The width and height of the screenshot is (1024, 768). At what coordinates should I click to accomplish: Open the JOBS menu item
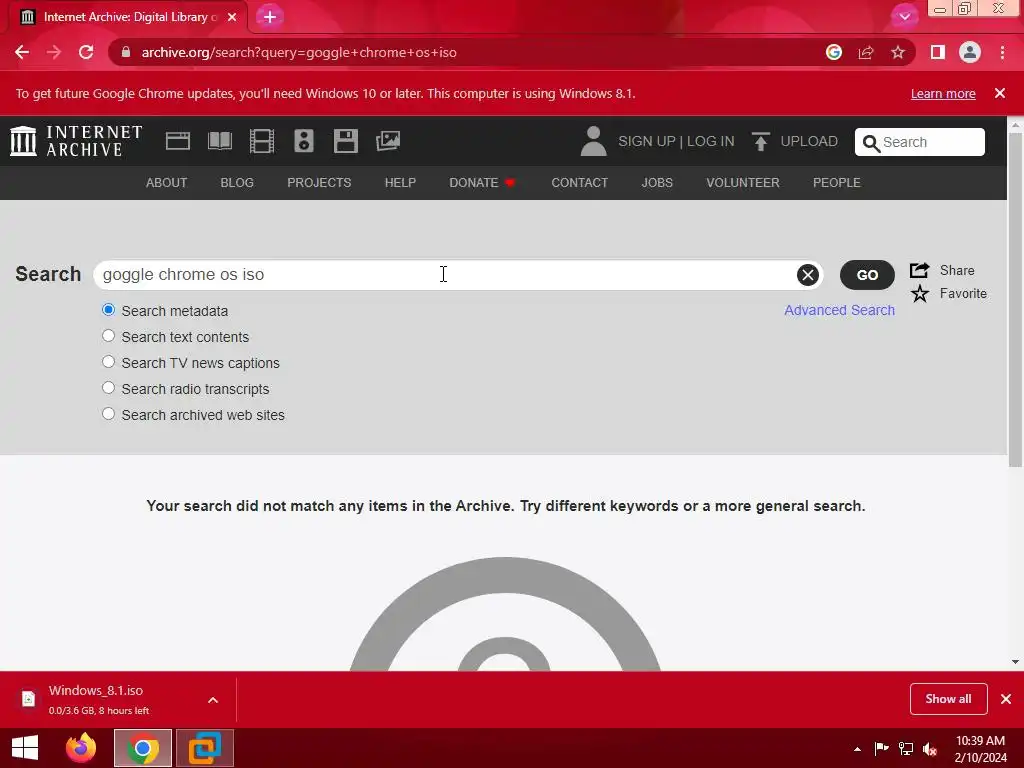coord(657,183)
